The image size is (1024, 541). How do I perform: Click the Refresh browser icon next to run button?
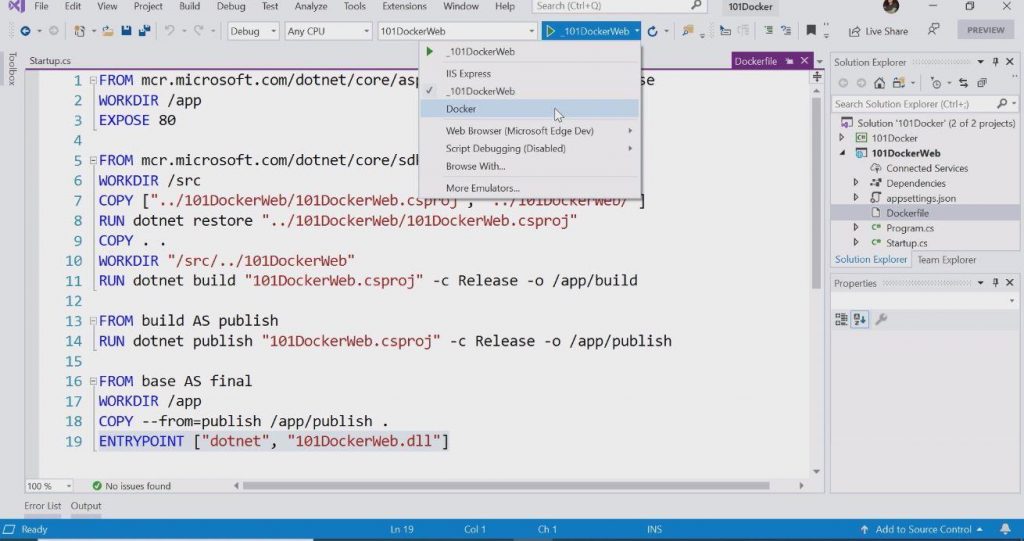652,31
